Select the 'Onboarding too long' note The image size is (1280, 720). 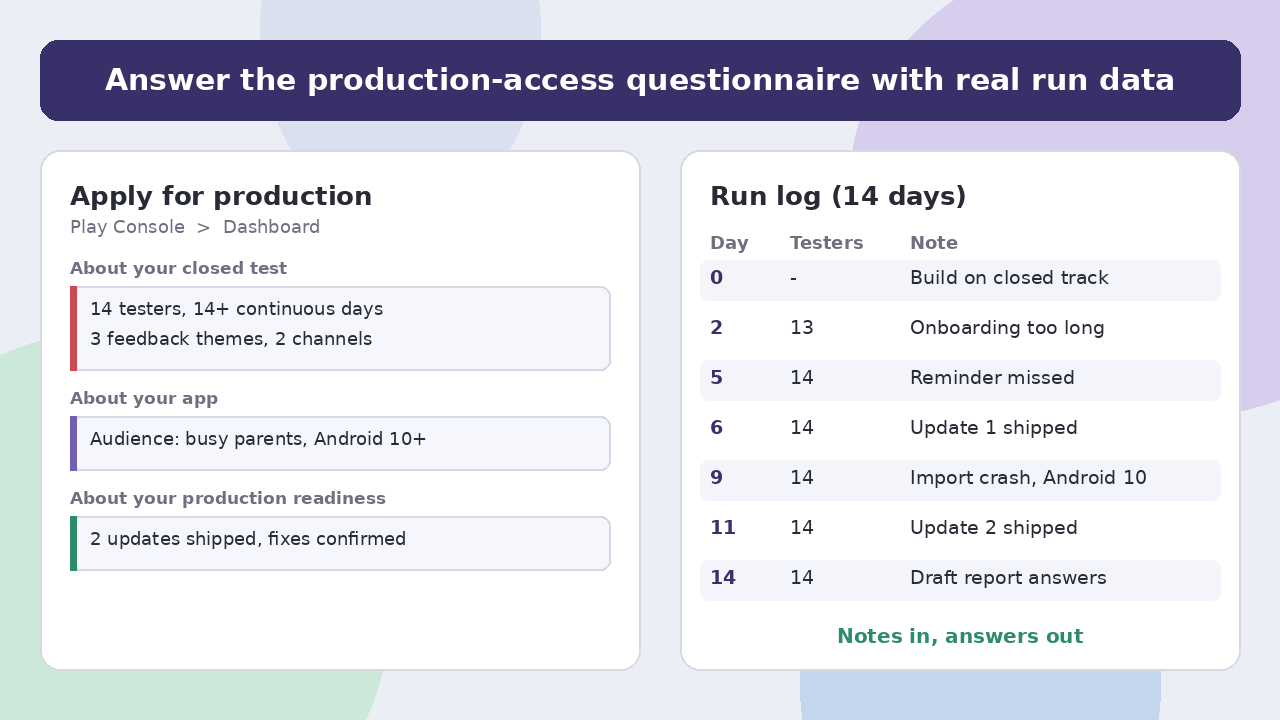1007,328
